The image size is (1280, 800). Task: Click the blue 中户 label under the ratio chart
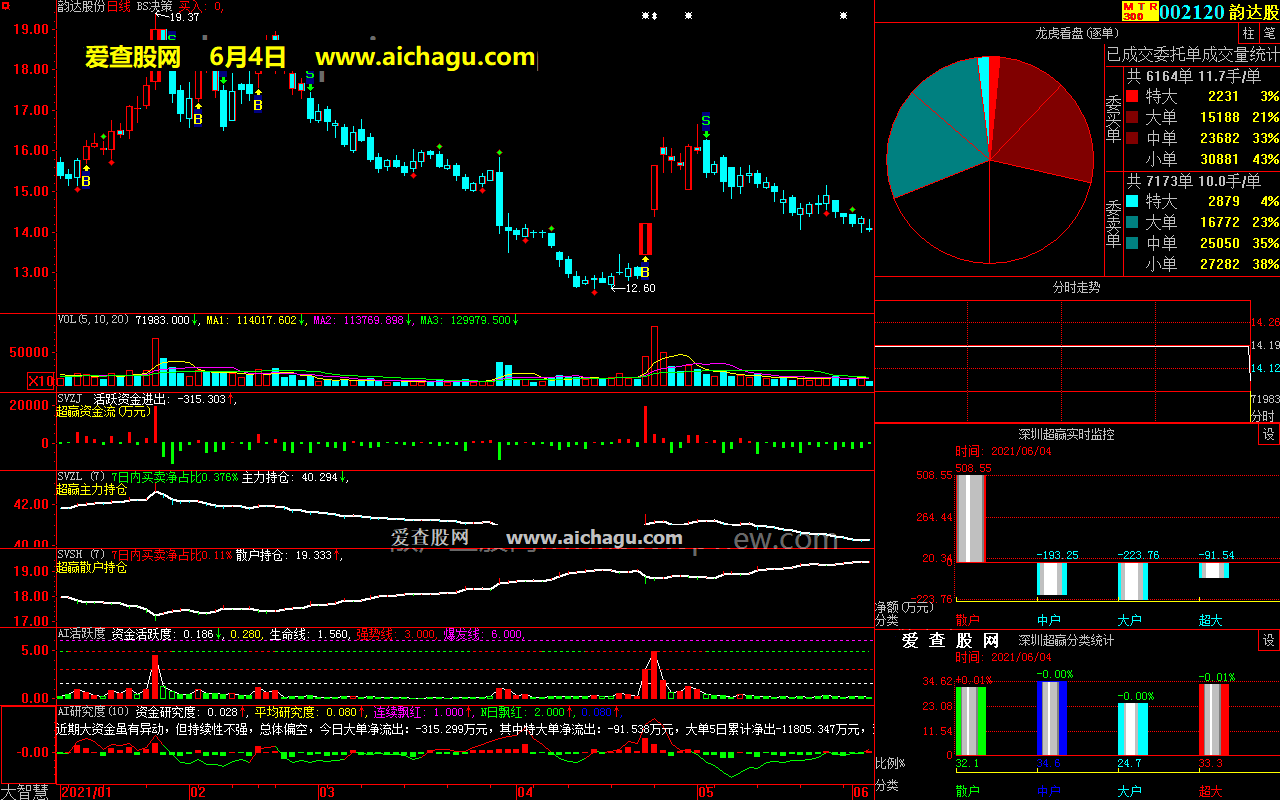1049,791
